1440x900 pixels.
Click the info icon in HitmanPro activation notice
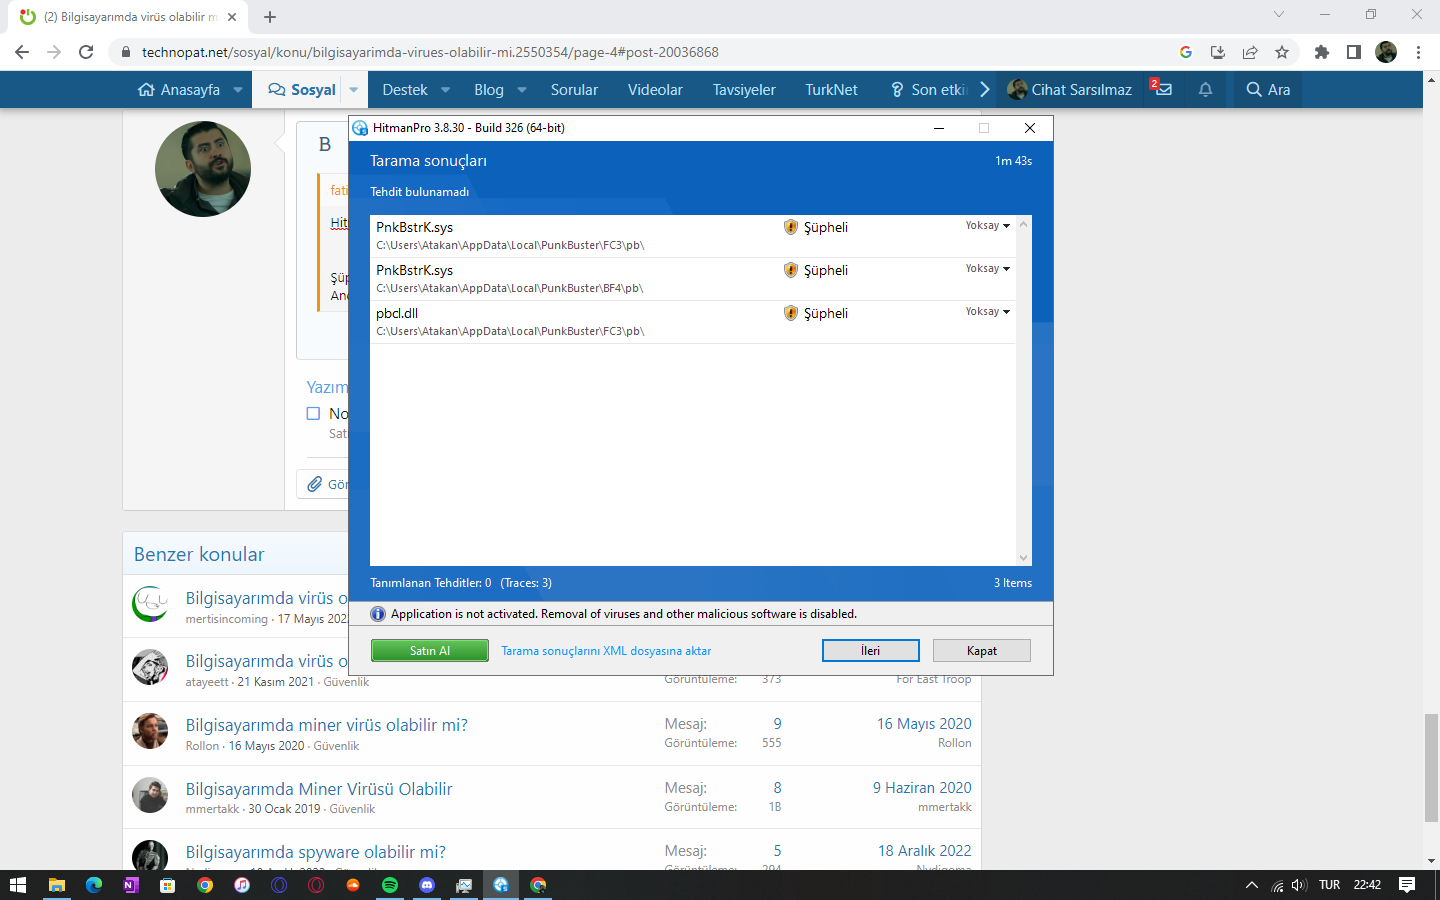pos(378,614)
